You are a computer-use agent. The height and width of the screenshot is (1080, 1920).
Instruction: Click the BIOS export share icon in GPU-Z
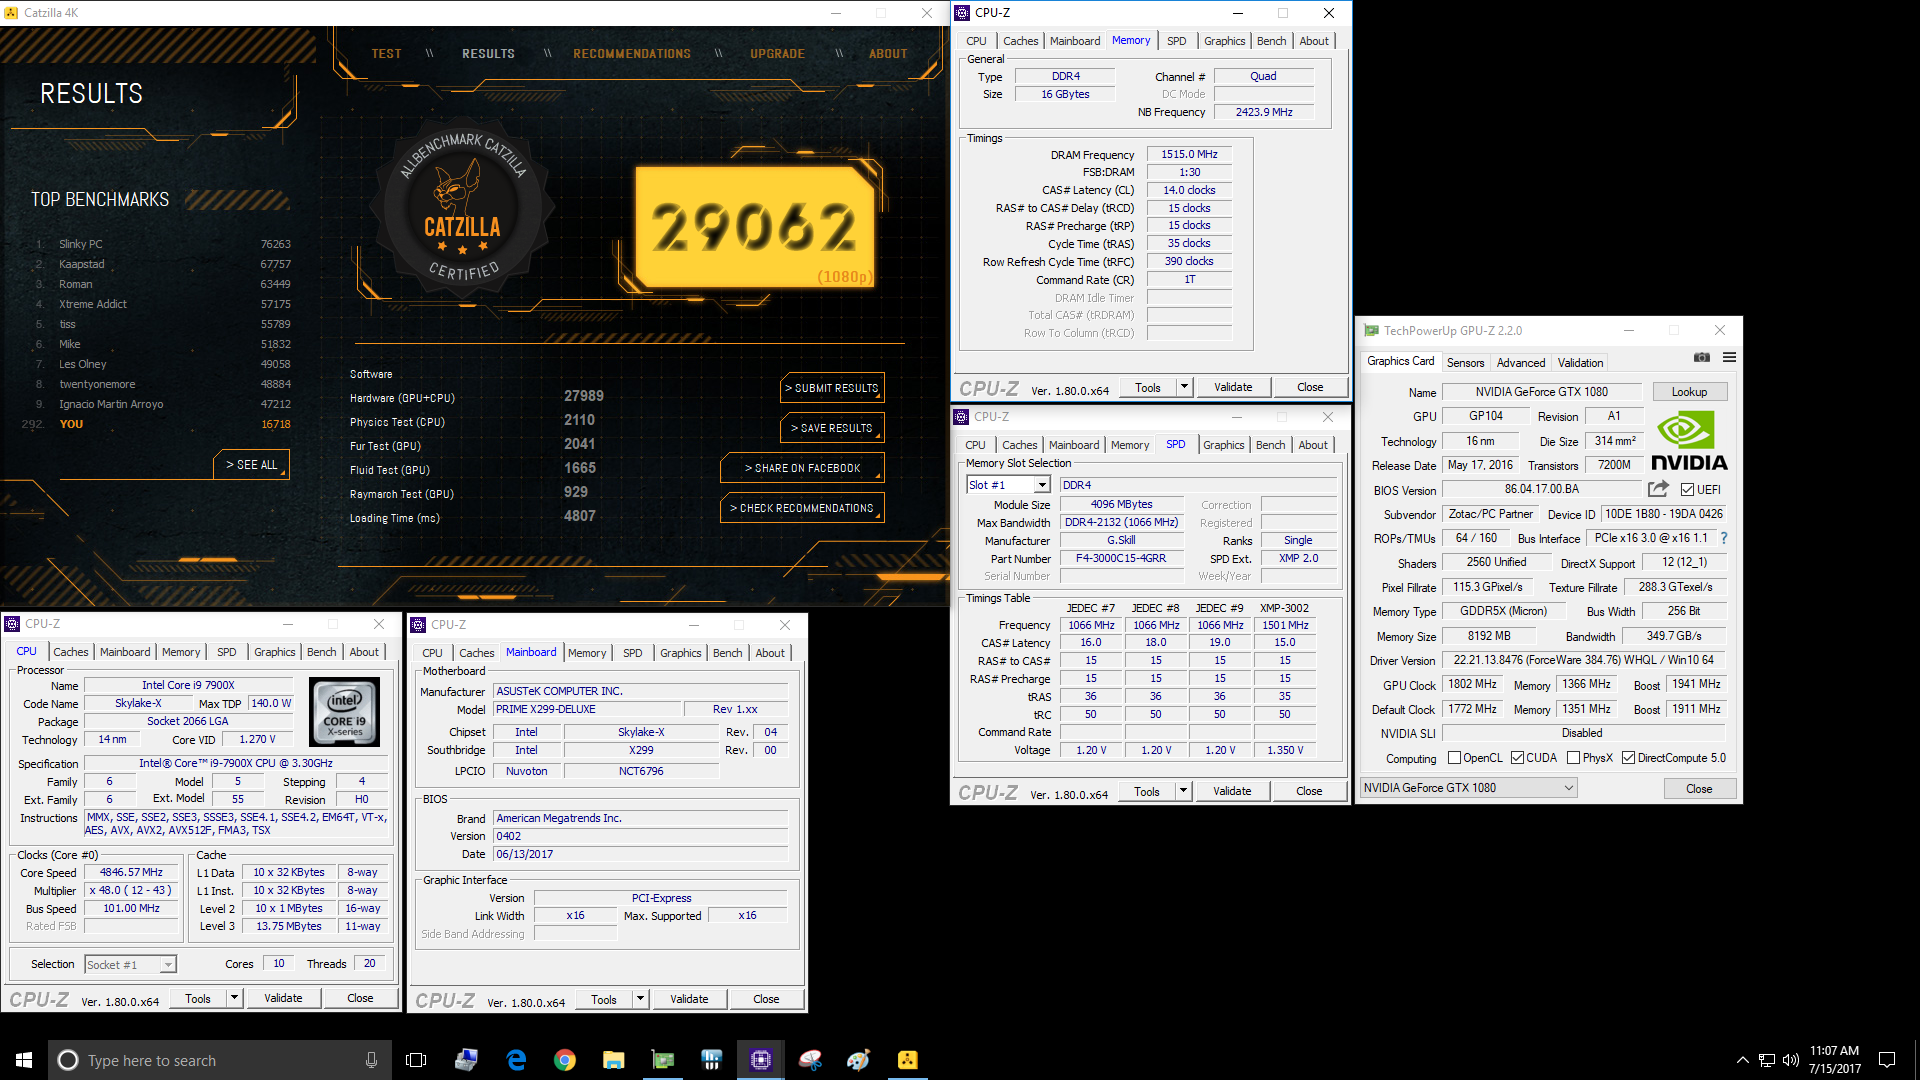pyautogui.click(x=1658, y=489)
